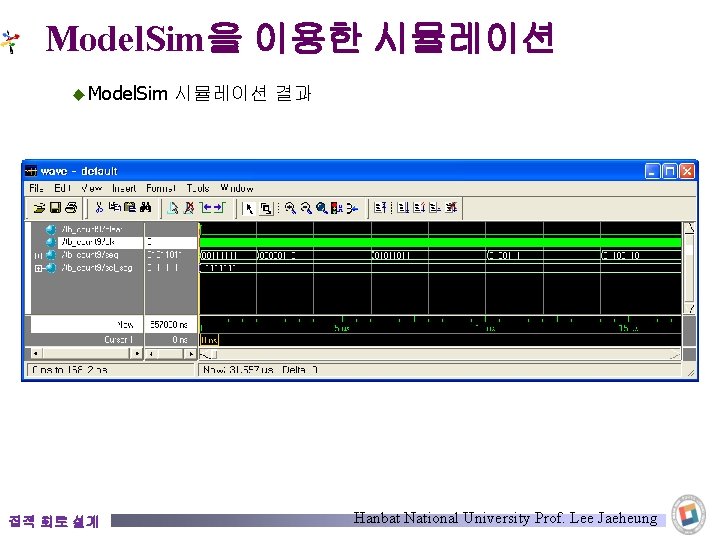Image resolution: width=720 pixels, height=540 pixels.
Task: Open the Insert menu
Action: point(124,188)
